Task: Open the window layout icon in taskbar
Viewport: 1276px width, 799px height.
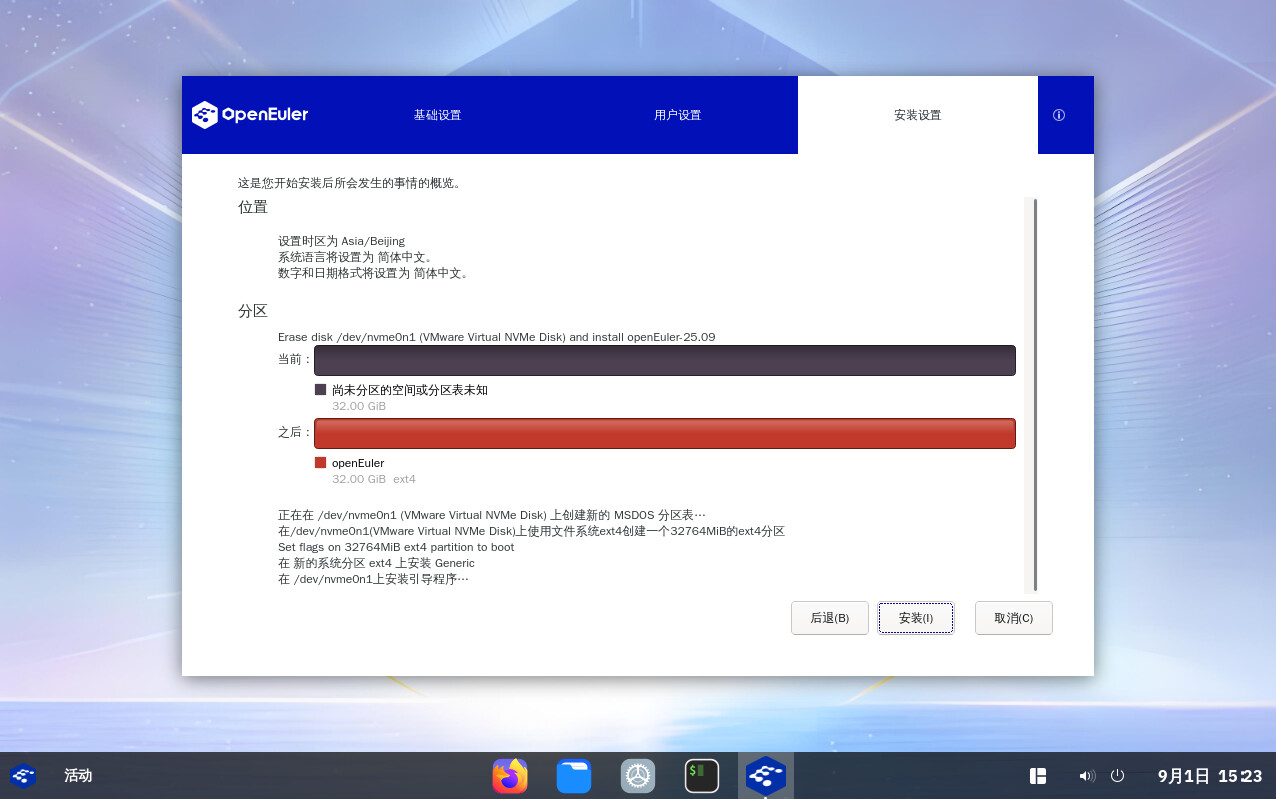Action: (x=1038, y=776)
